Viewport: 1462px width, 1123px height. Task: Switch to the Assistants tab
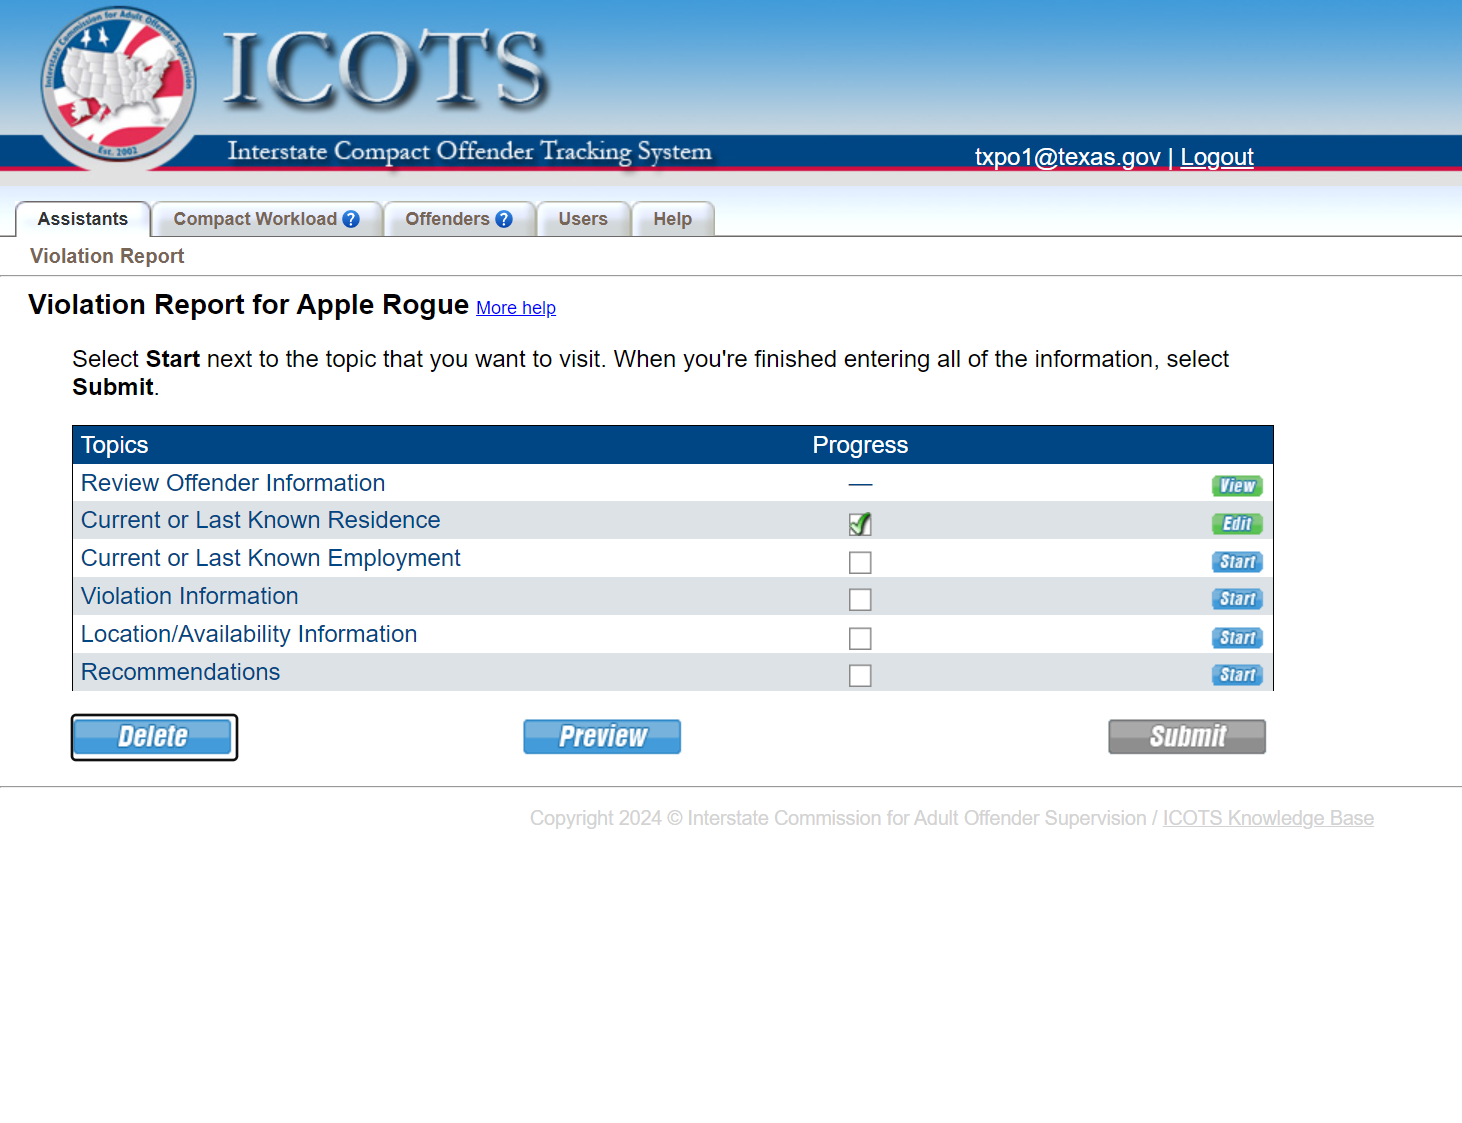click(x=83, y=219)
